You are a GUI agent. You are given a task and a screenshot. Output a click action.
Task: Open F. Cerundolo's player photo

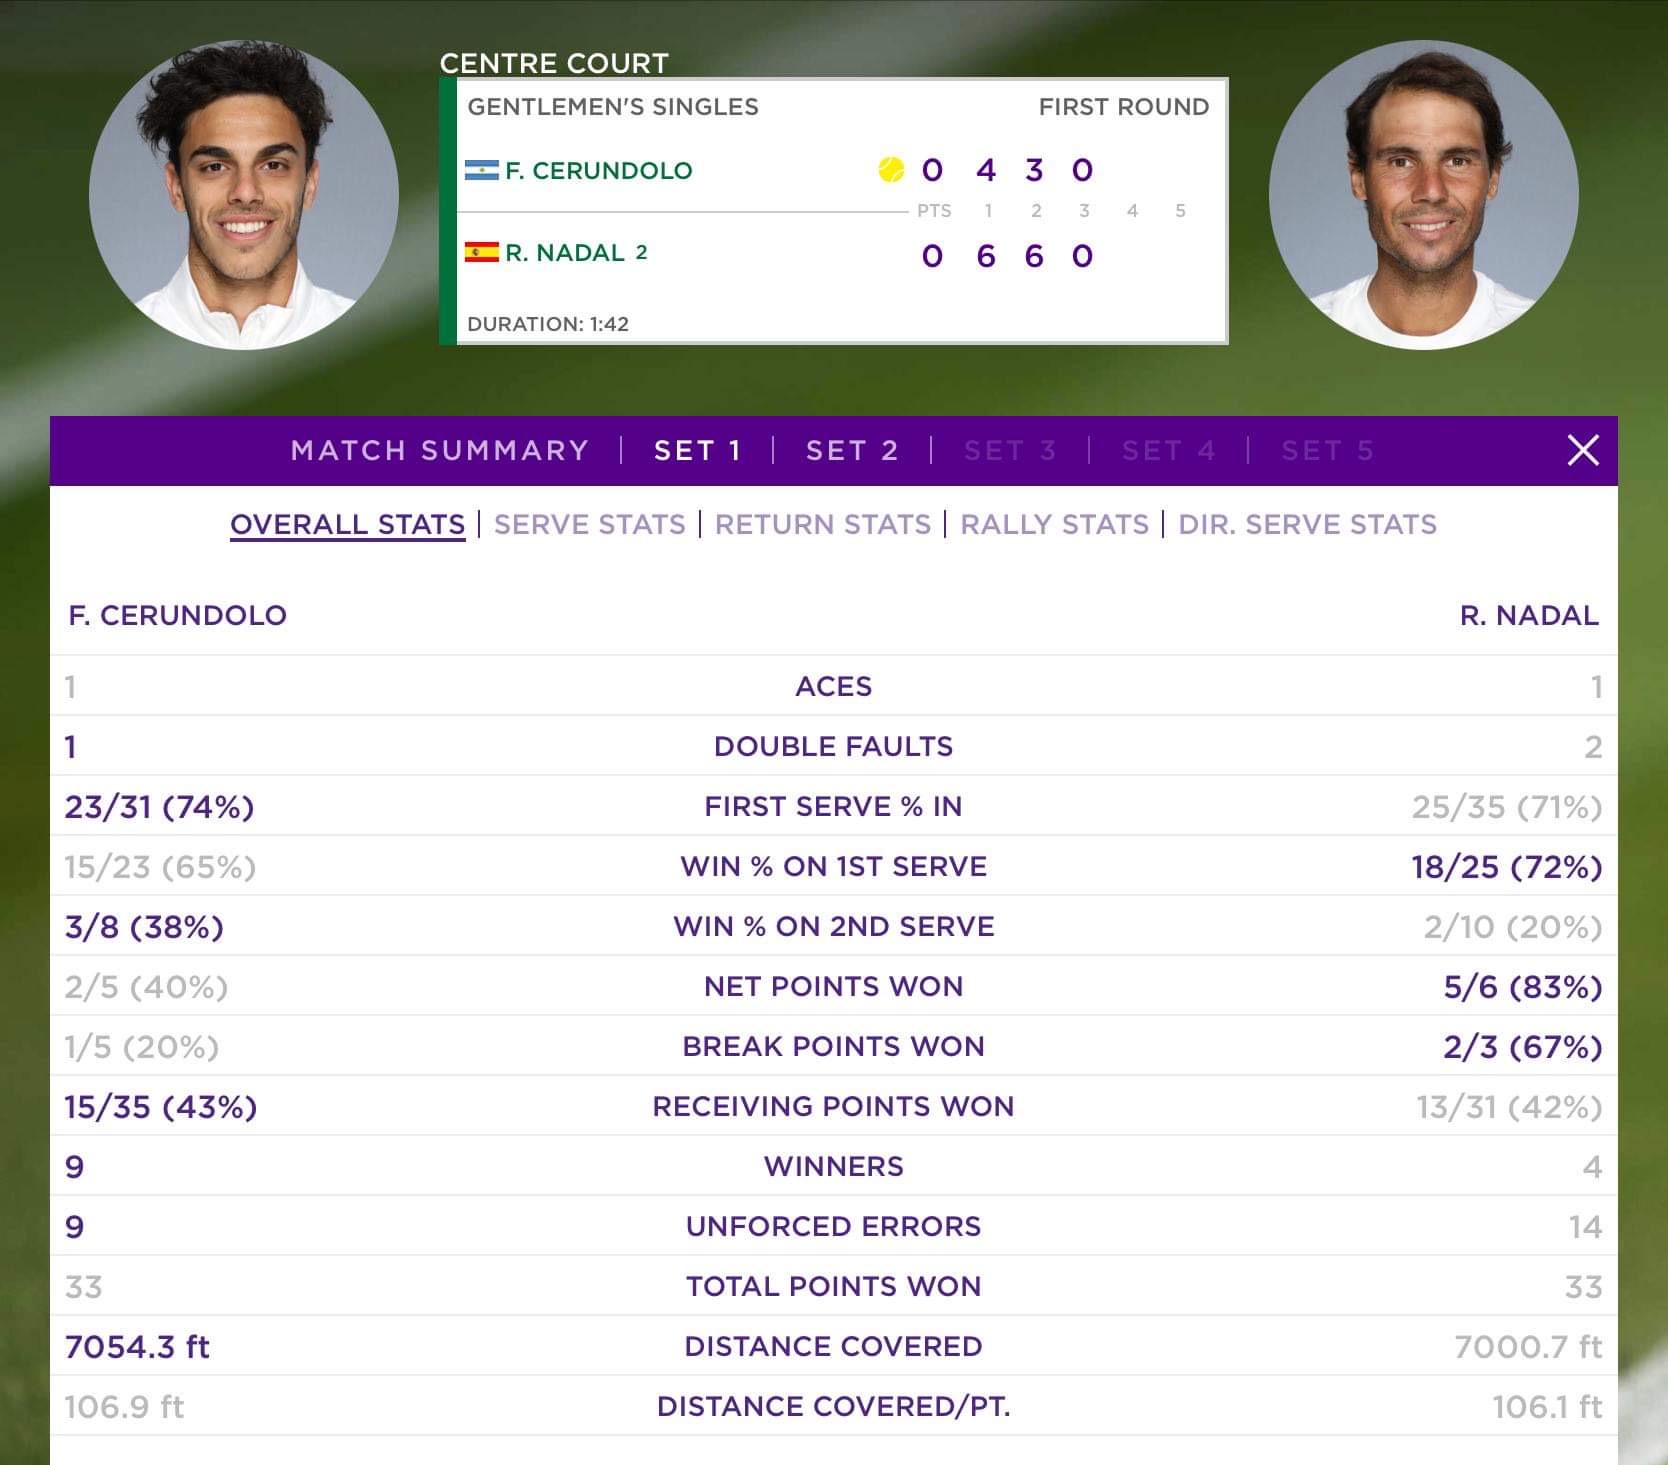[244, 195]
